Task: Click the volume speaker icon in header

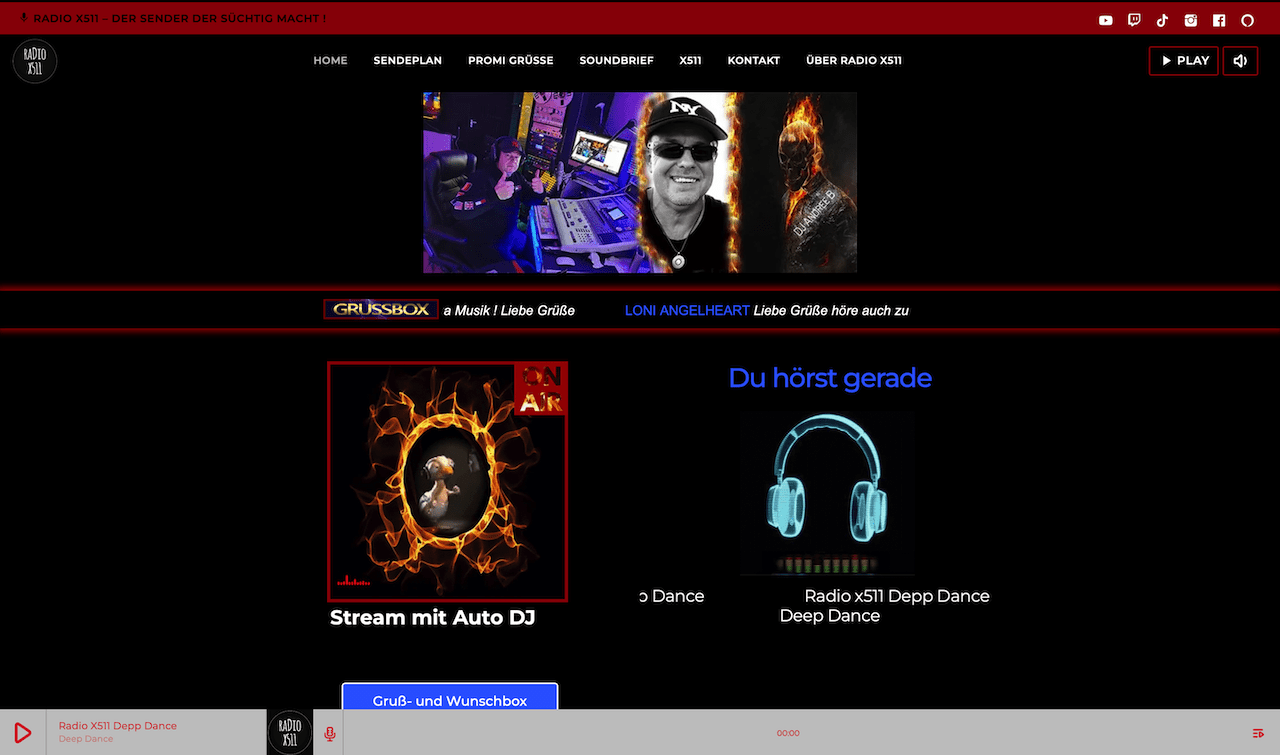Action: (1240, 61)
